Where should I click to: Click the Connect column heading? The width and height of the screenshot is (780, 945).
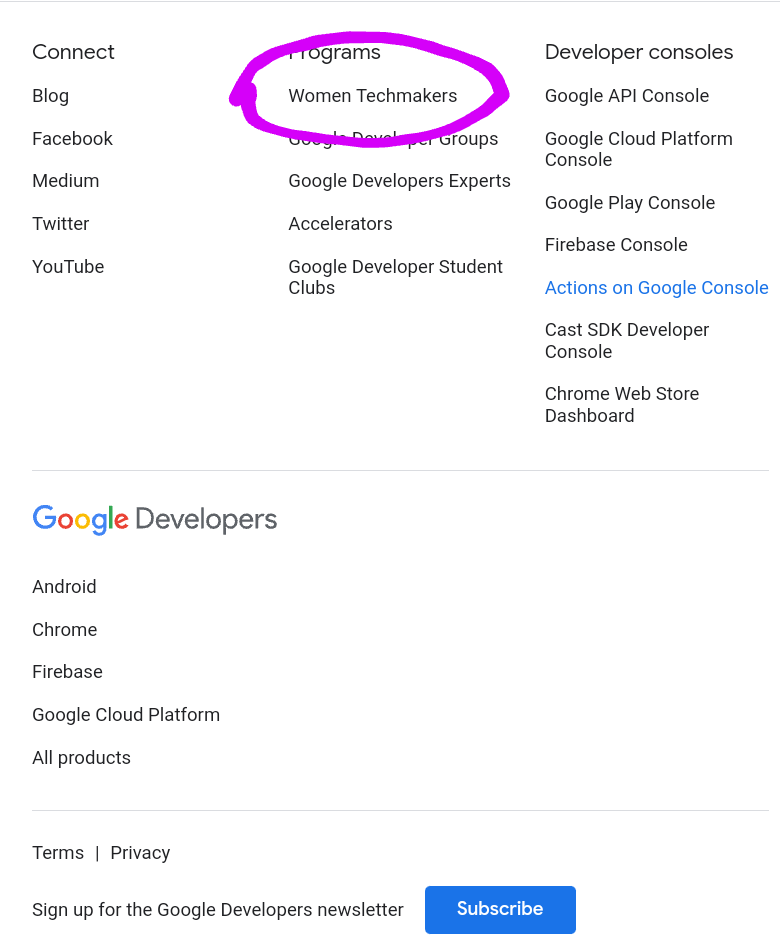point(73,52)
